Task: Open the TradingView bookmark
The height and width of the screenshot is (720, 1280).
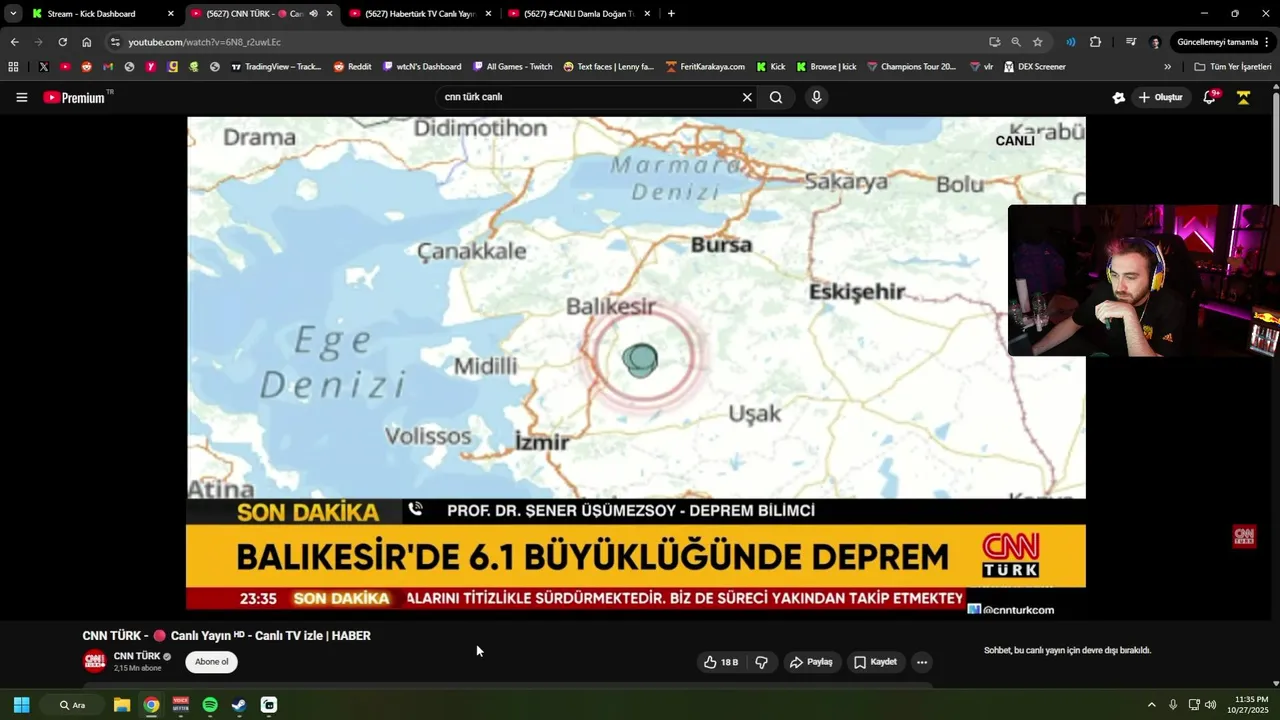Action: click(276, 67)
